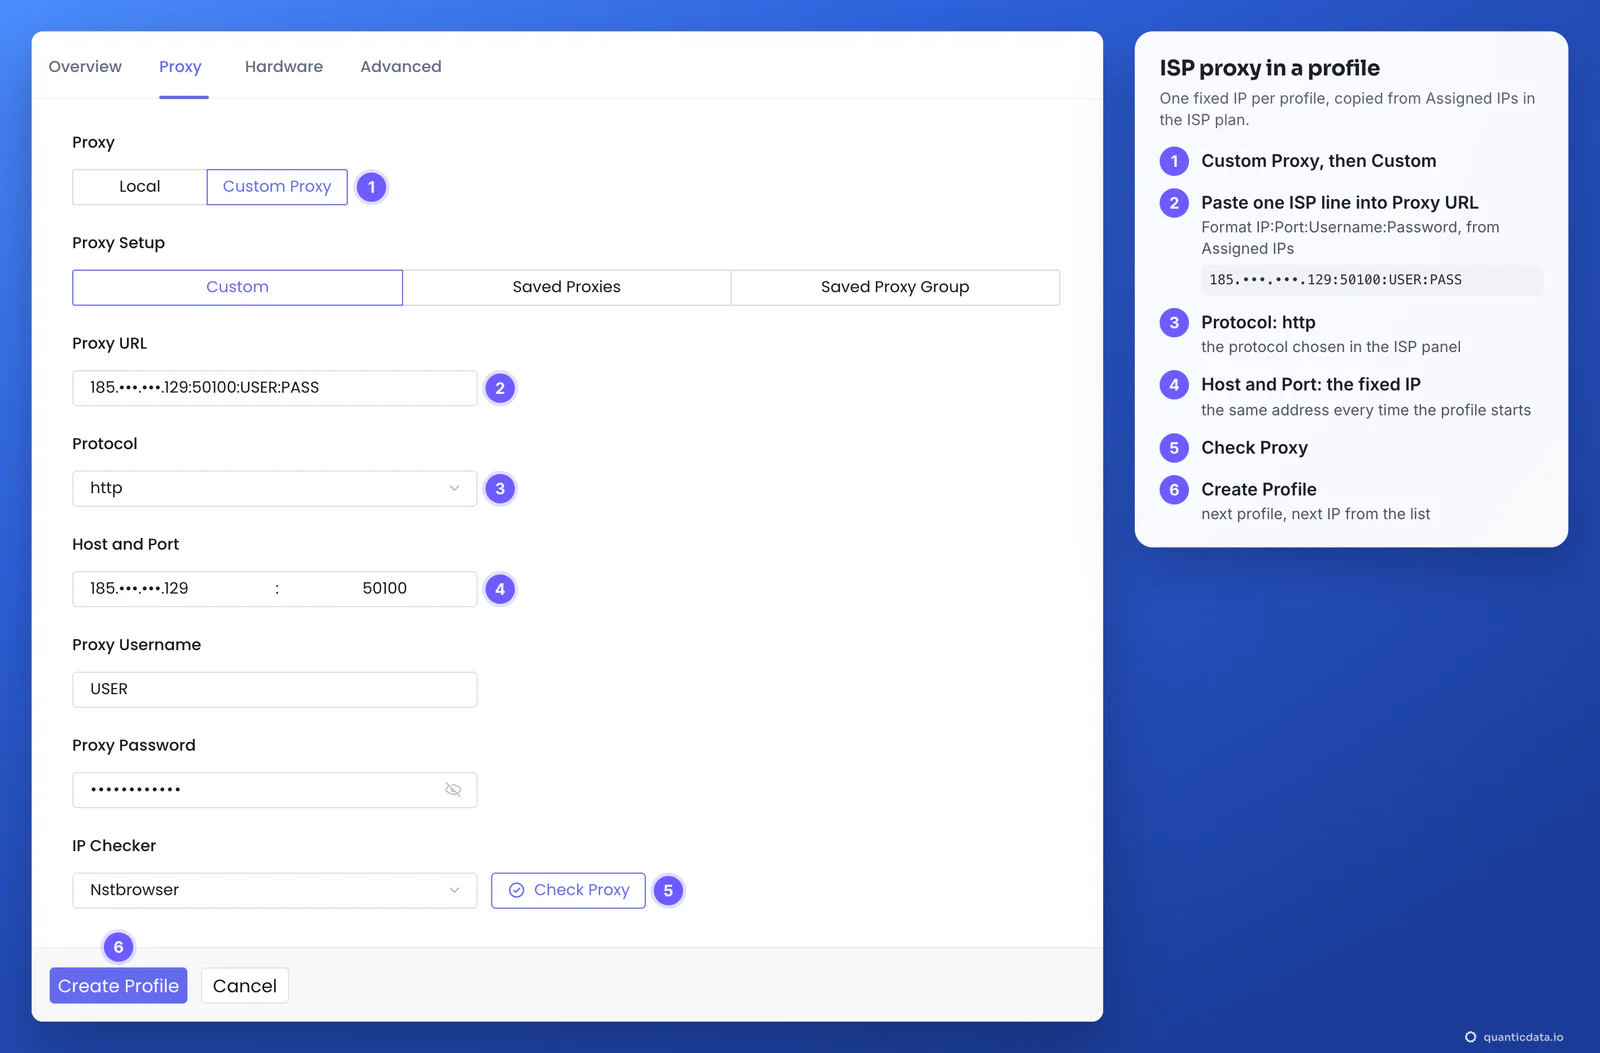This screenshot has width=1600, height=1053.
Task: Click 'Host and Port: the fixed IP' text
Action: [x=1310, y=384]
